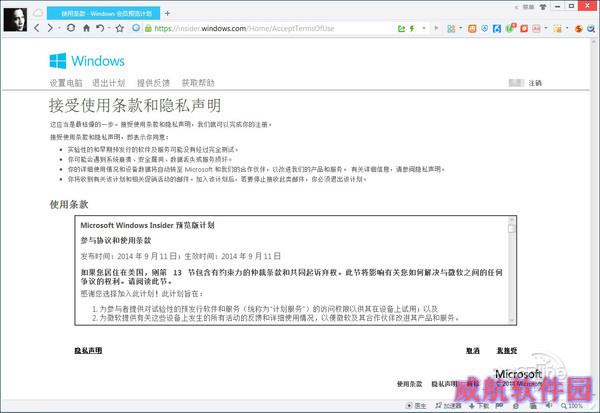The image size is (600, 413).
Task: Select the Windows 会员预览计划 browser tab
Action: tap(103, 13)
